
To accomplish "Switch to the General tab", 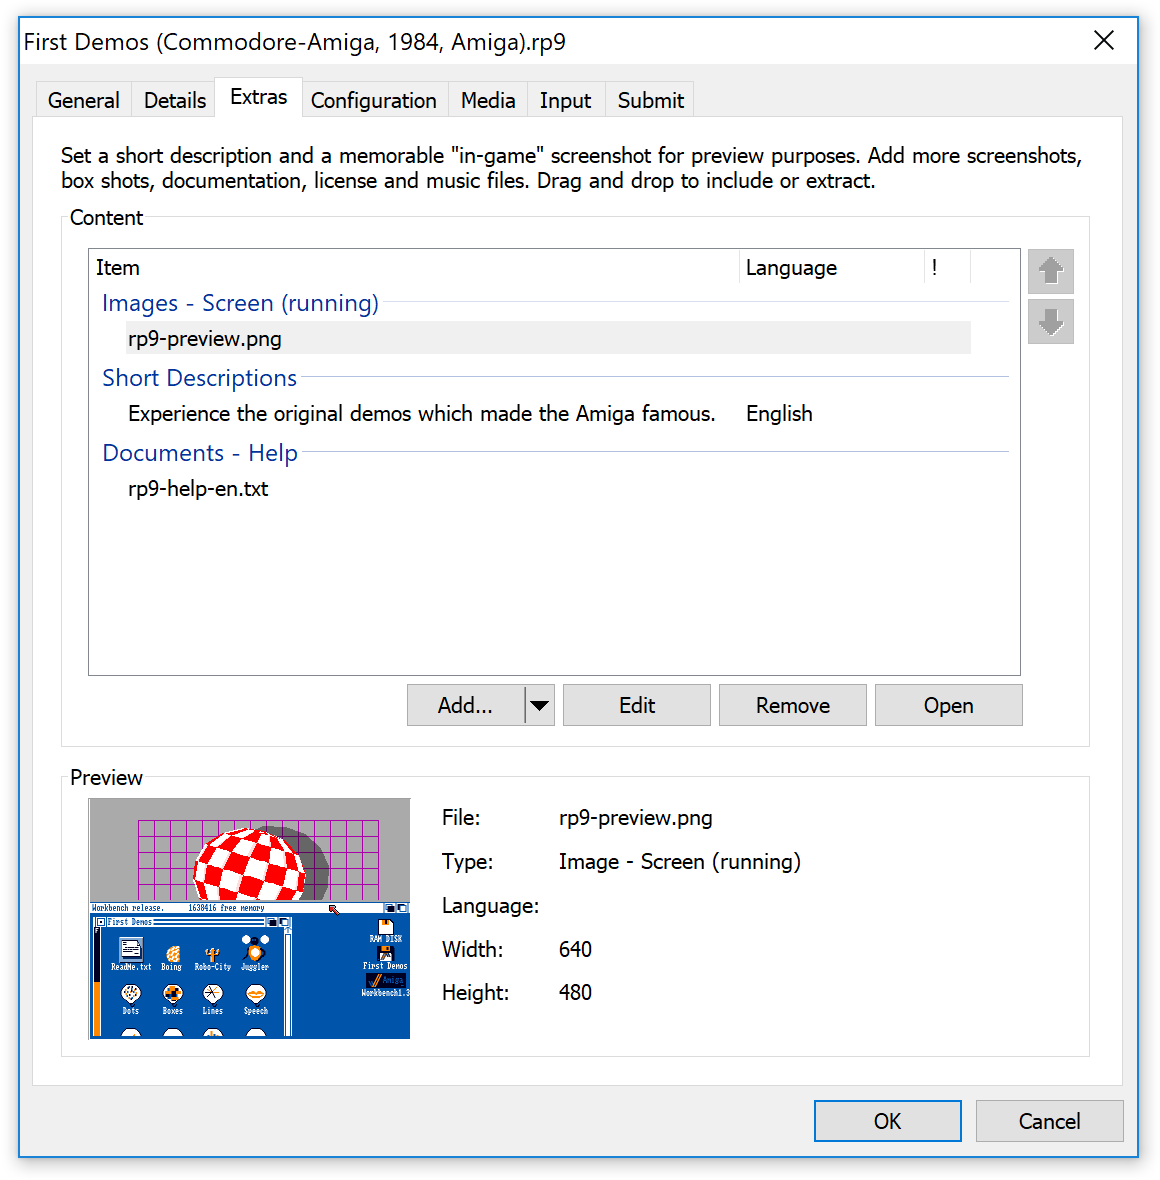I will point(83,101).
